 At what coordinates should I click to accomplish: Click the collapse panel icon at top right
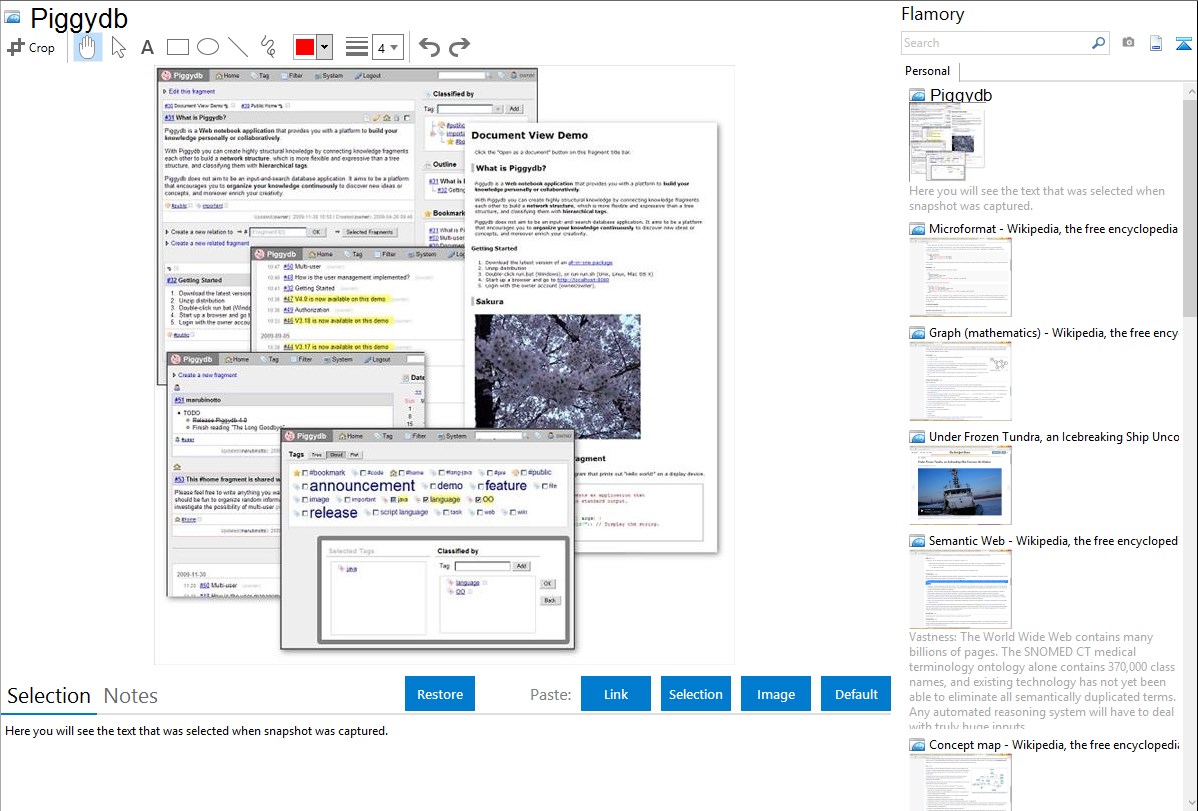pyautogui.click(x=1183, y=43)
